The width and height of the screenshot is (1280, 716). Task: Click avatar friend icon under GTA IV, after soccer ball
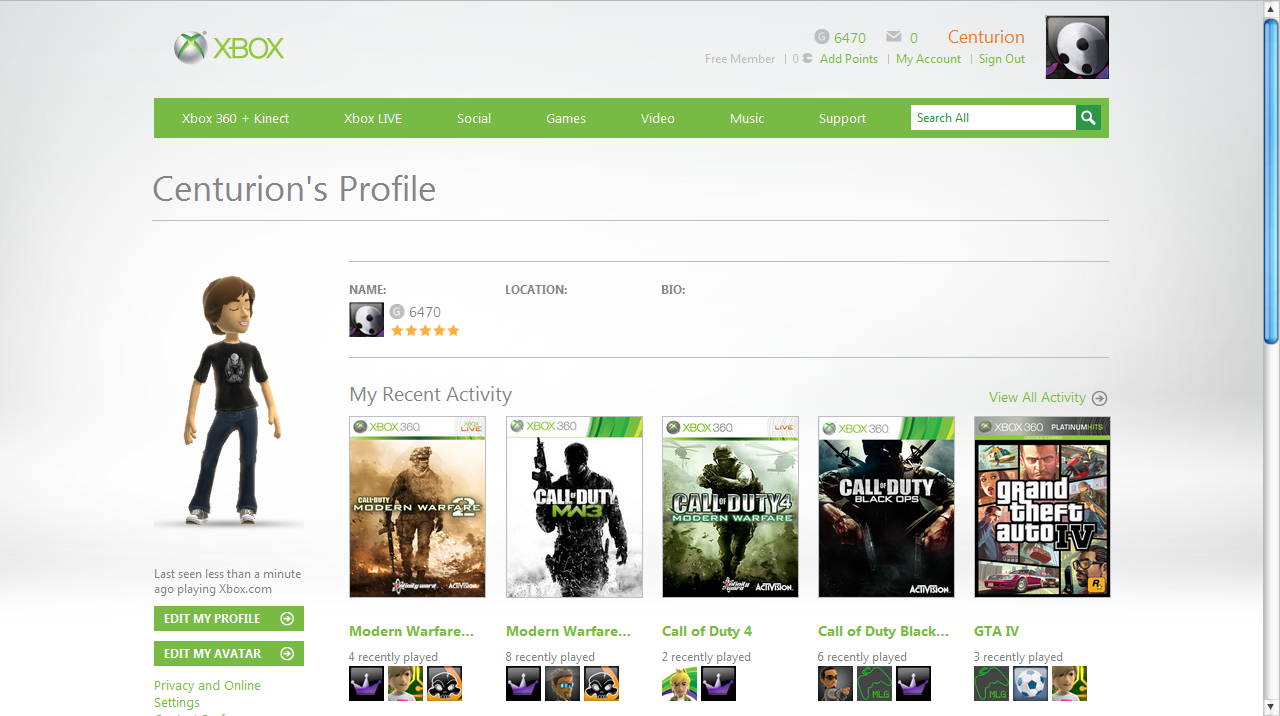(x=1069, y=684)
